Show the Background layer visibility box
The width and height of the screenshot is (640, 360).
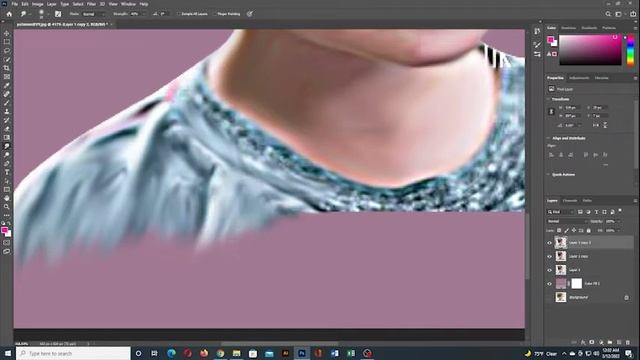[549, 297]
